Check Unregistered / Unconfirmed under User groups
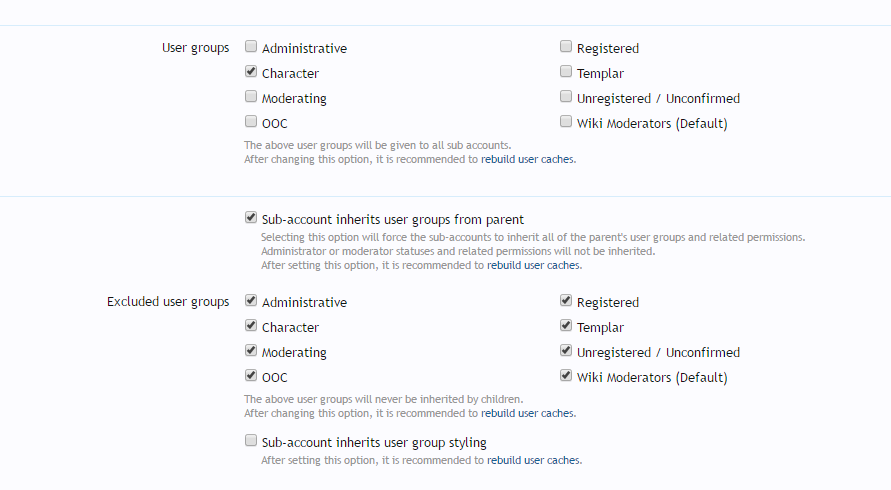The image size is (891, 490). pyautogui.click(x=566, y=97)
